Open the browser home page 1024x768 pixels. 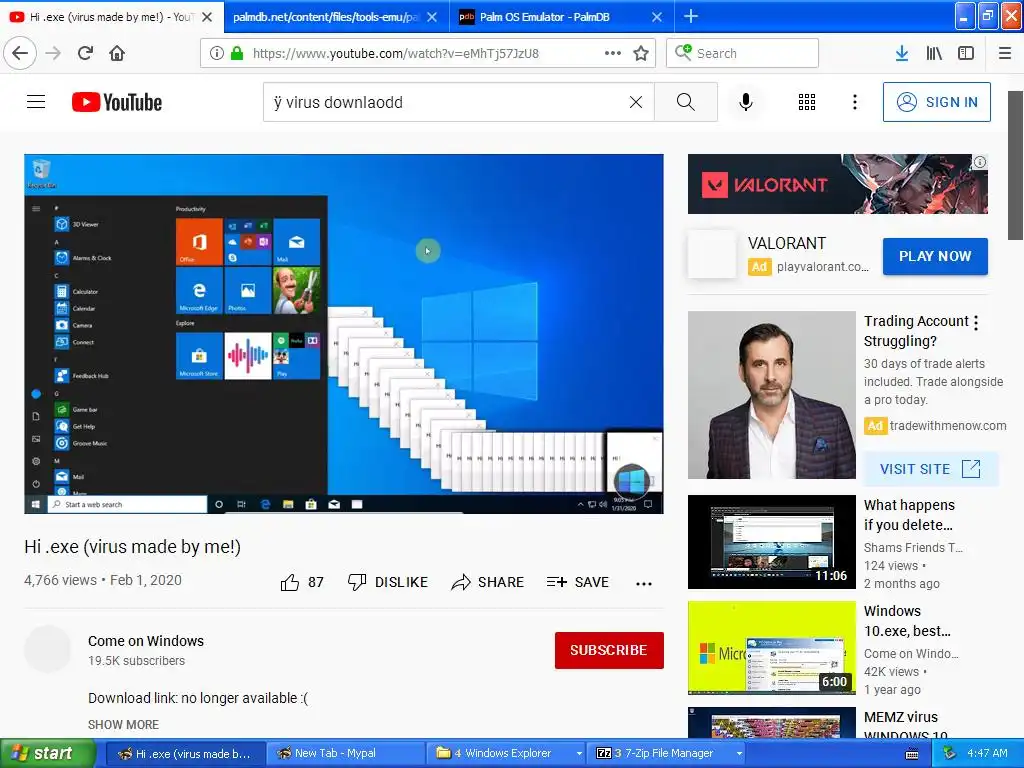click(117, 53)
